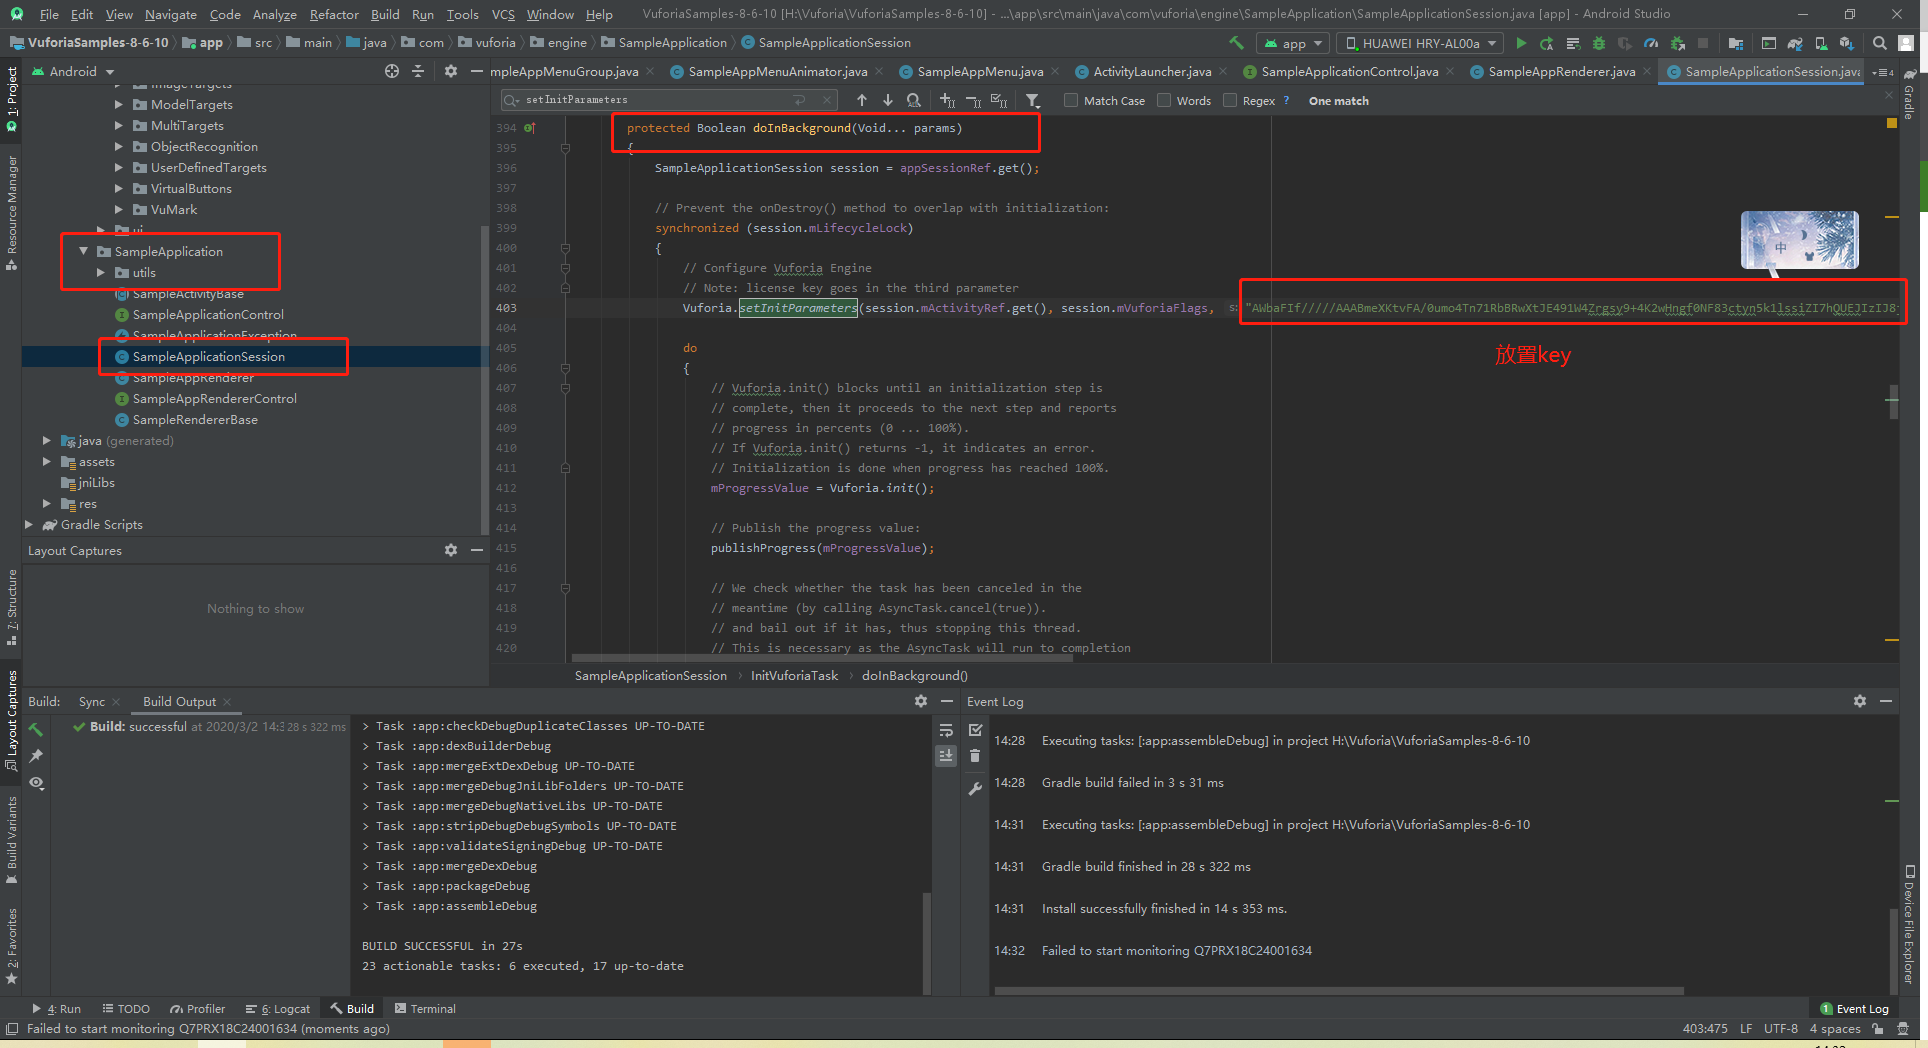The width and height of the screenshot is (1928, 1048).
Task: Enable the Regex checkbox
Action: tap(1230, 100)
